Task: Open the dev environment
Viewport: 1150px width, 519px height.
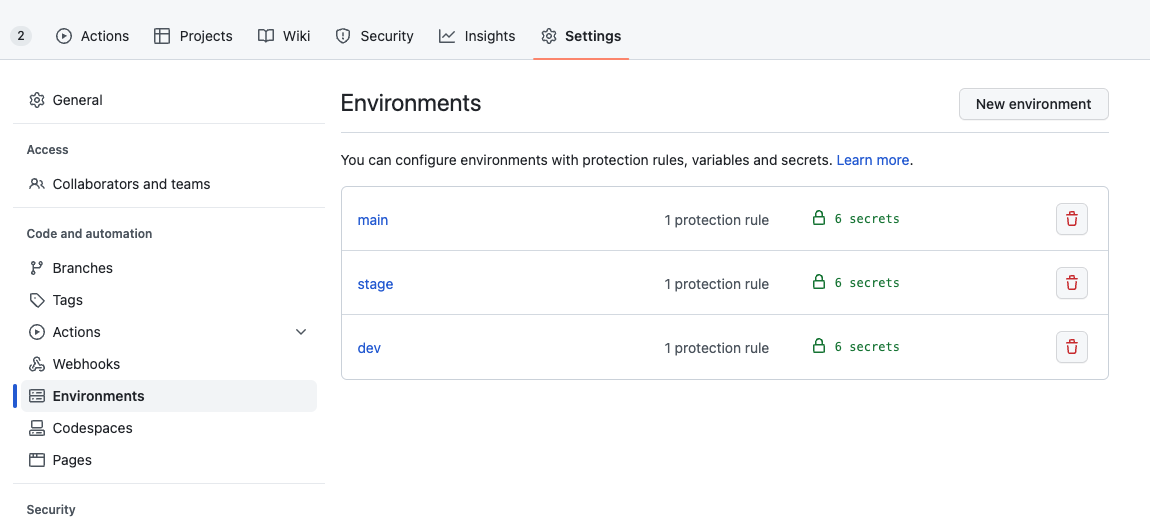Action: pyautogui.click(x=369, y=348)
